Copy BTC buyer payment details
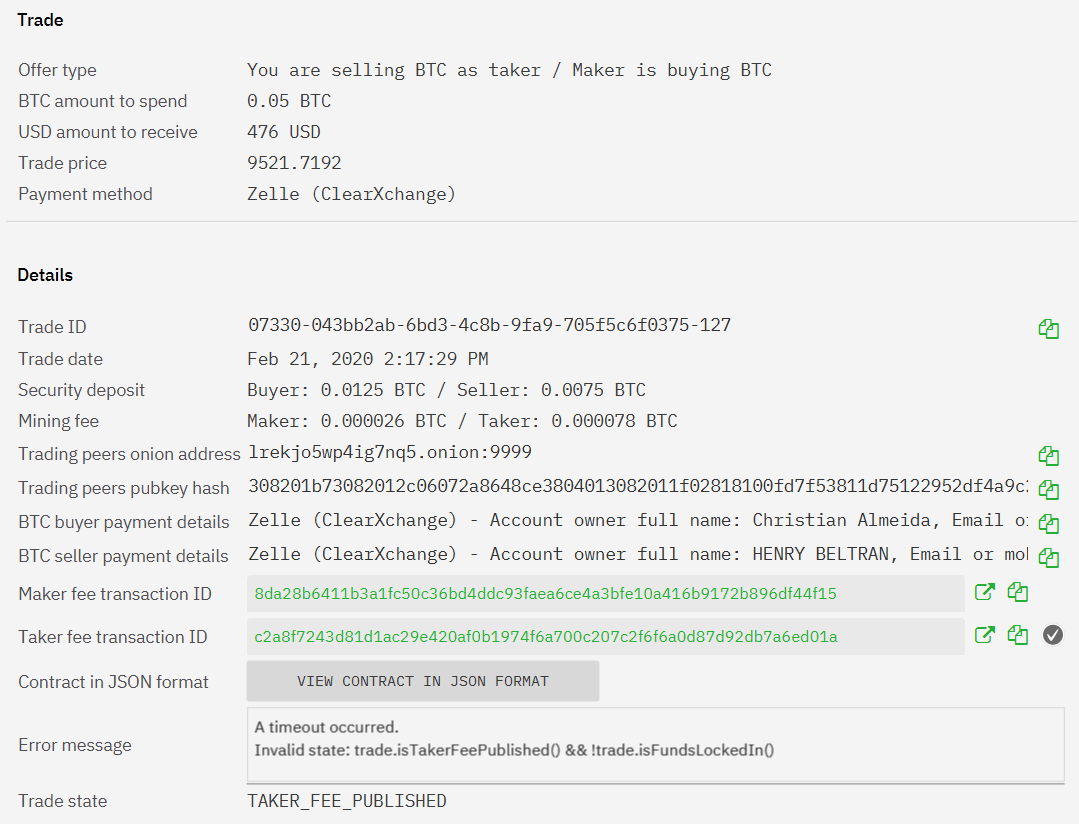The height and width of the screenshot is (824, 1079). coord(1048,524)
